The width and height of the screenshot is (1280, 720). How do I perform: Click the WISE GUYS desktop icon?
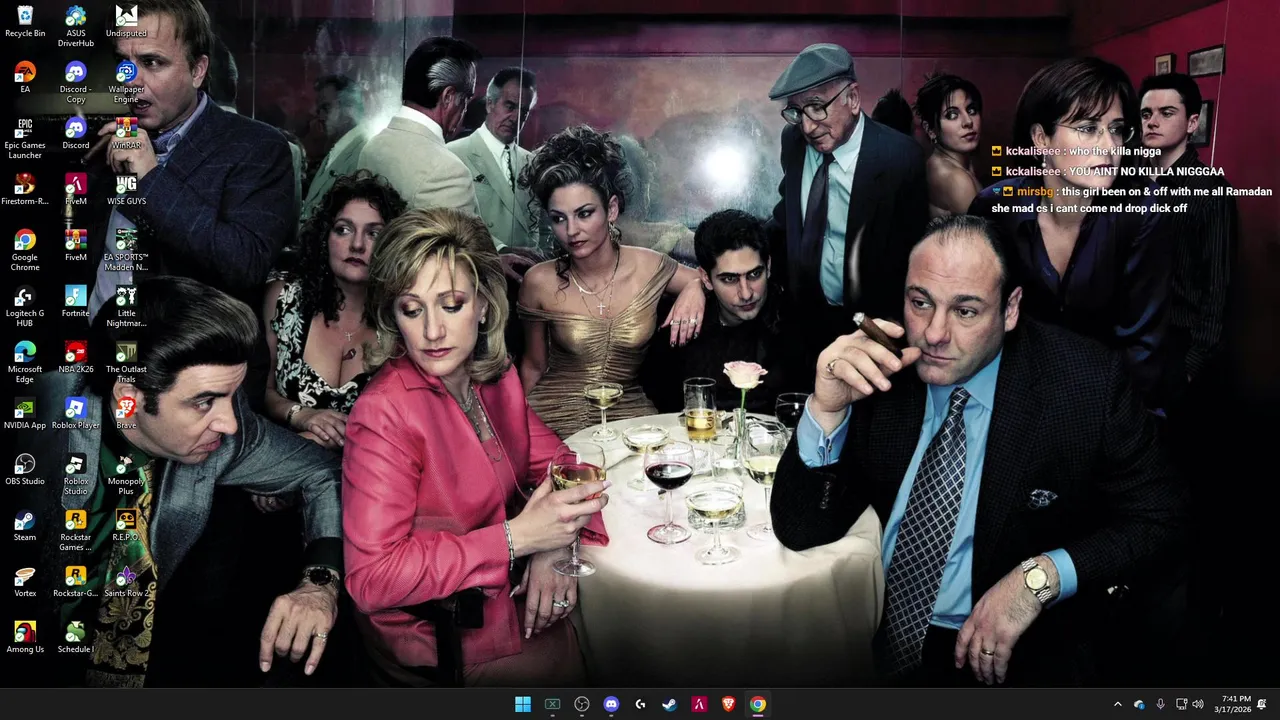(126, 189)
